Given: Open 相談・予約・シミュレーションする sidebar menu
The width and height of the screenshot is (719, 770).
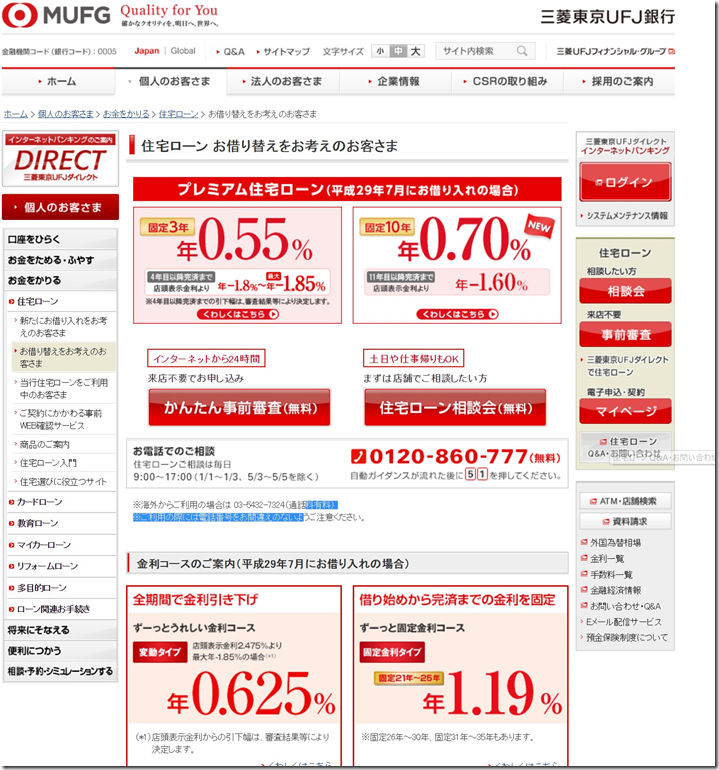Looking at the screenshot, I should coord(60,671).
